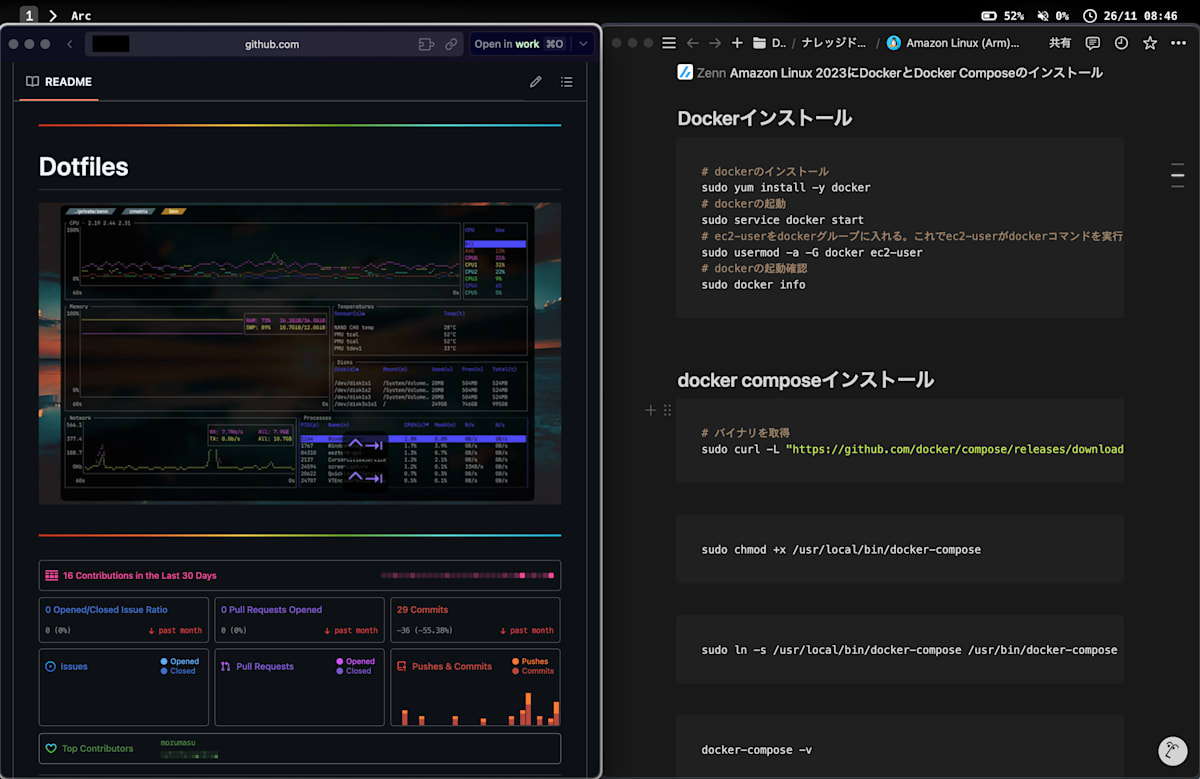
Task: Click the Pull Requests branch icon
Action: pyautogui.click(x=226, y=666)
